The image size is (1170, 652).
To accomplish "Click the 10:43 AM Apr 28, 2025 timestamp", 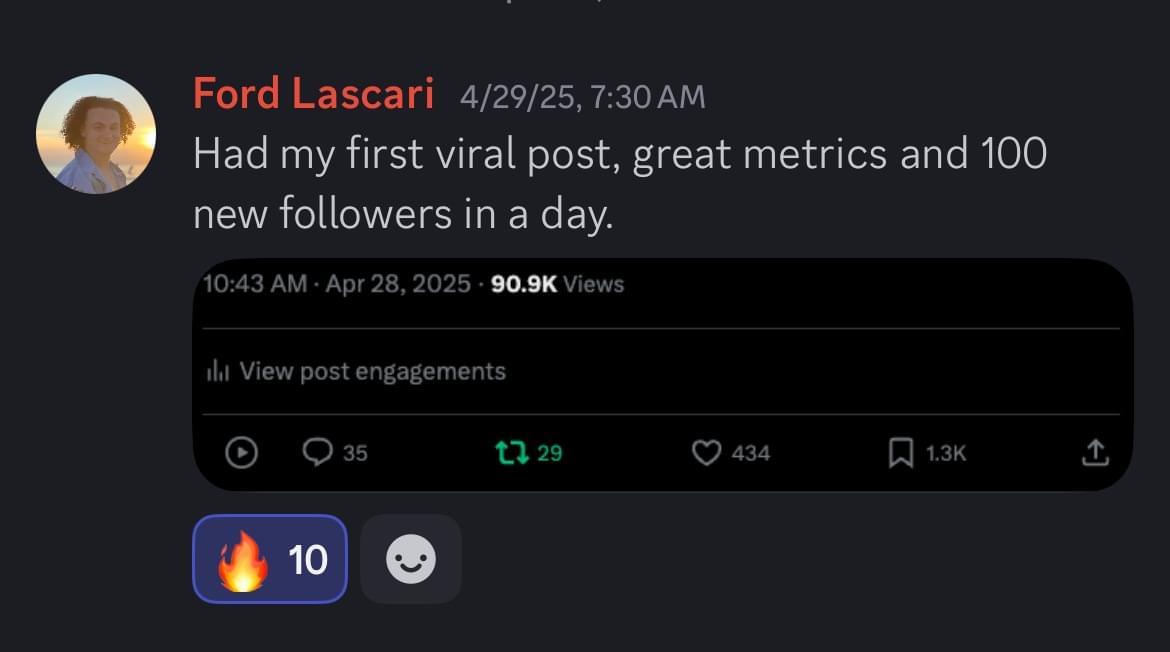I will click(336, 284).
